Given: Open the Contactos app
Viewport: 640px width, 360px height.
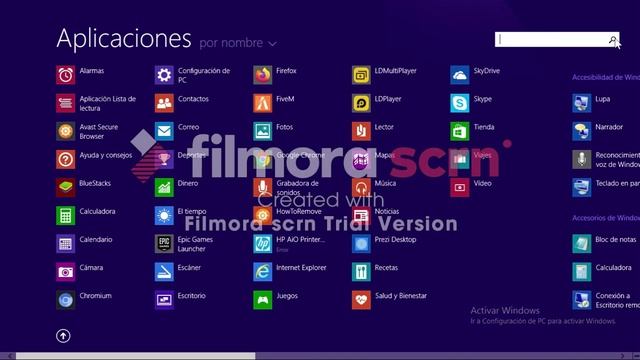Looking at the screenshot, I should 164,103.
